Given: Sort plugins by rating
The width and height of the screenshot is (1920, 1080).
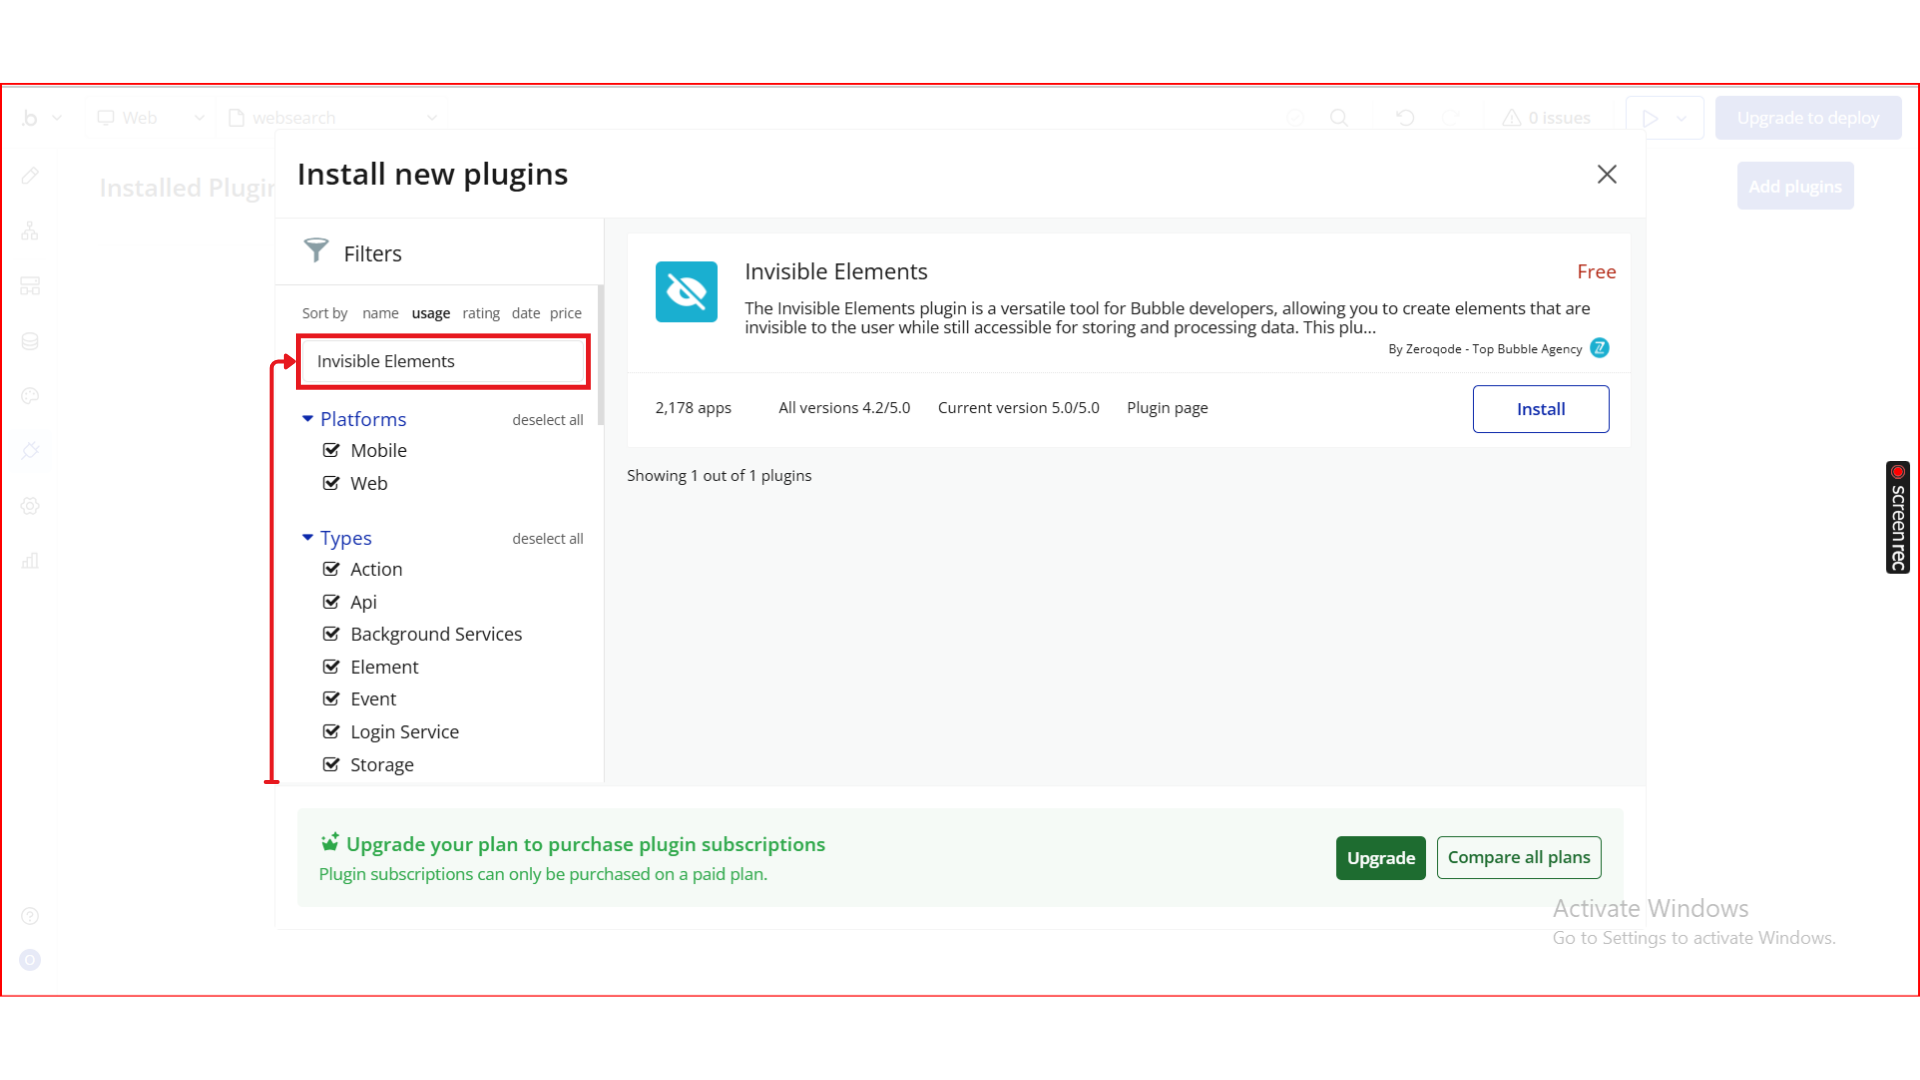Looking at the screenshot, I should 481,313.
